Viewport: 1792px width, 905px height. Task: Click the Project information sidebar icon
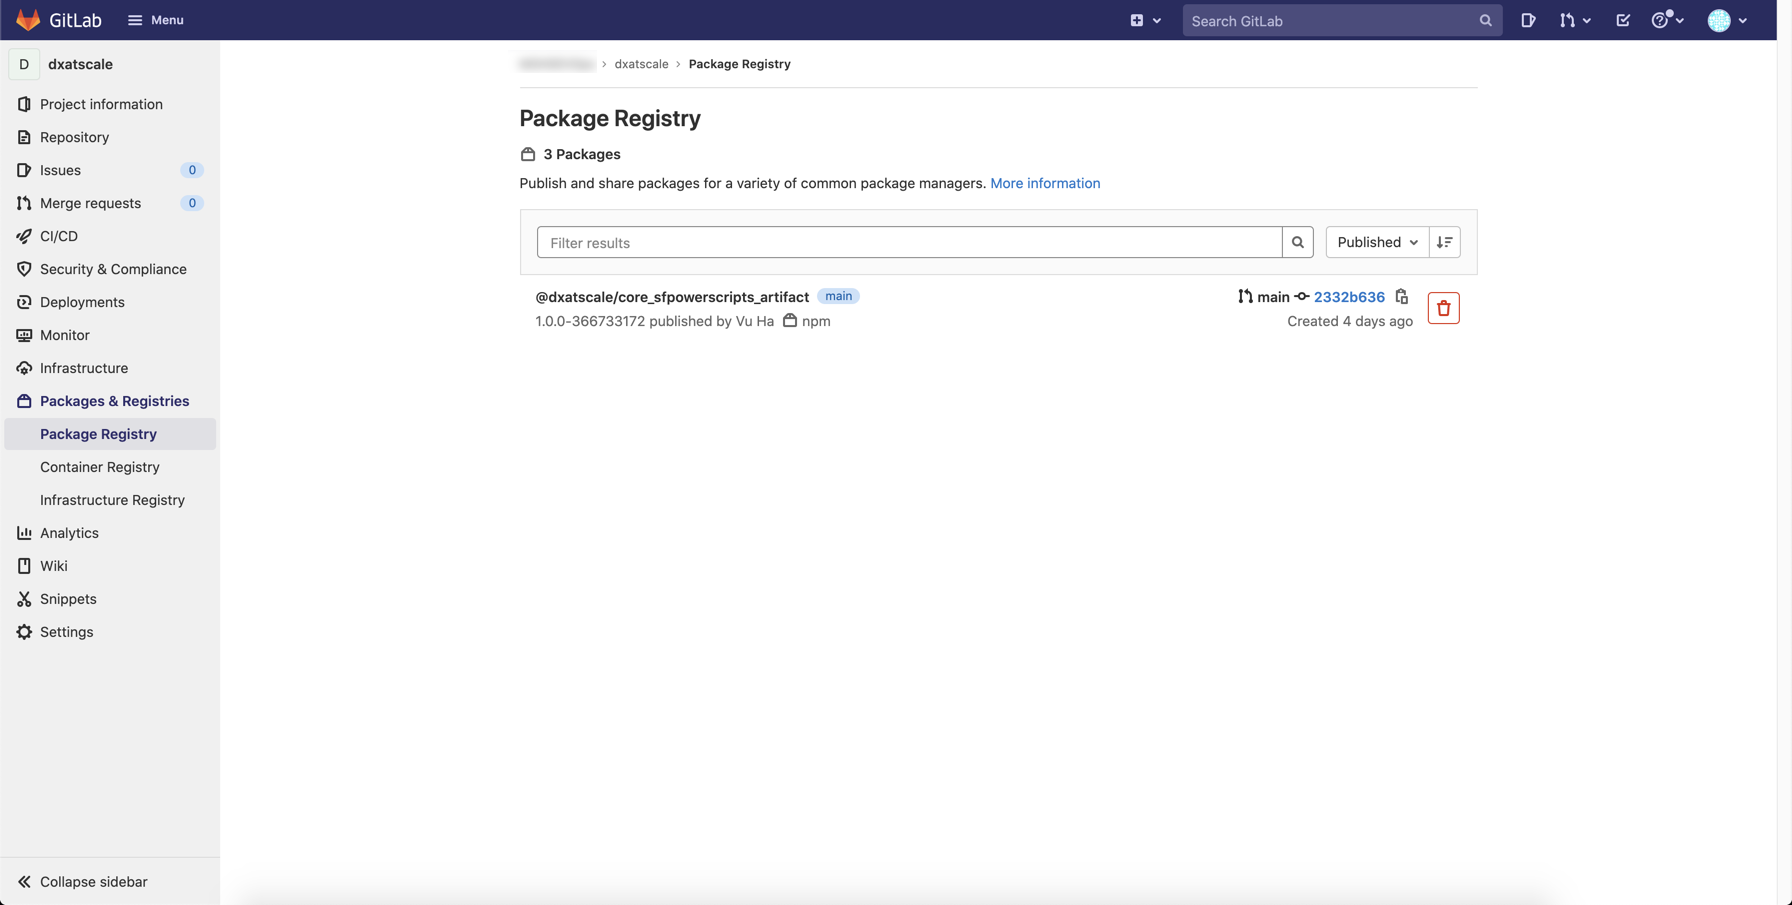(x=24, y=104)
